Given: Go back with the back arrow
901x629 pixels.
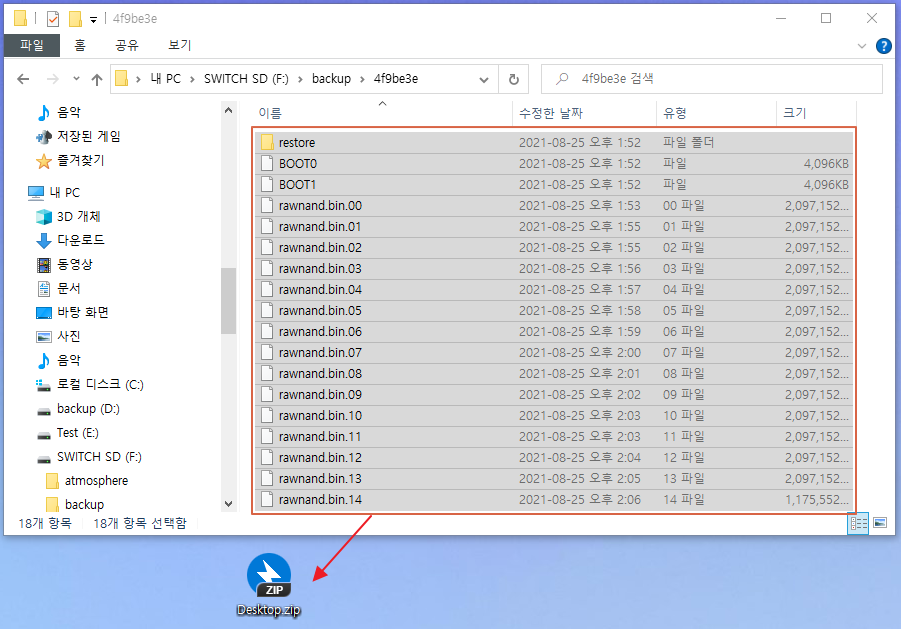Looking at the screenshot, I should 23,79.
